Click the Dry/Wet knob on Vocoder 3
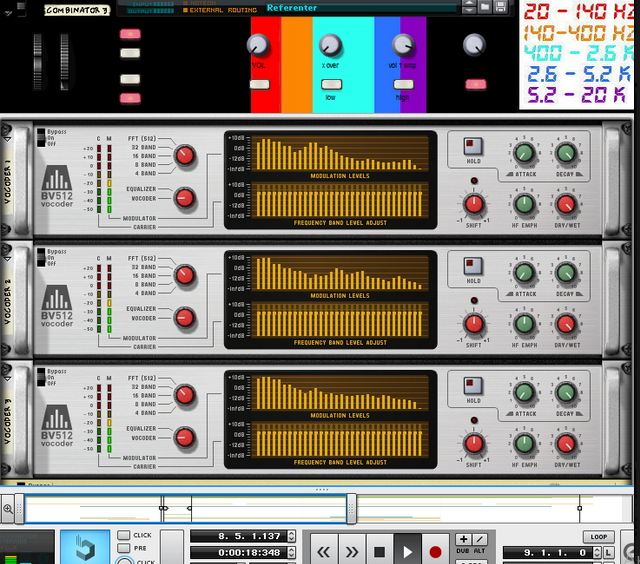 (x=566, y=444)
